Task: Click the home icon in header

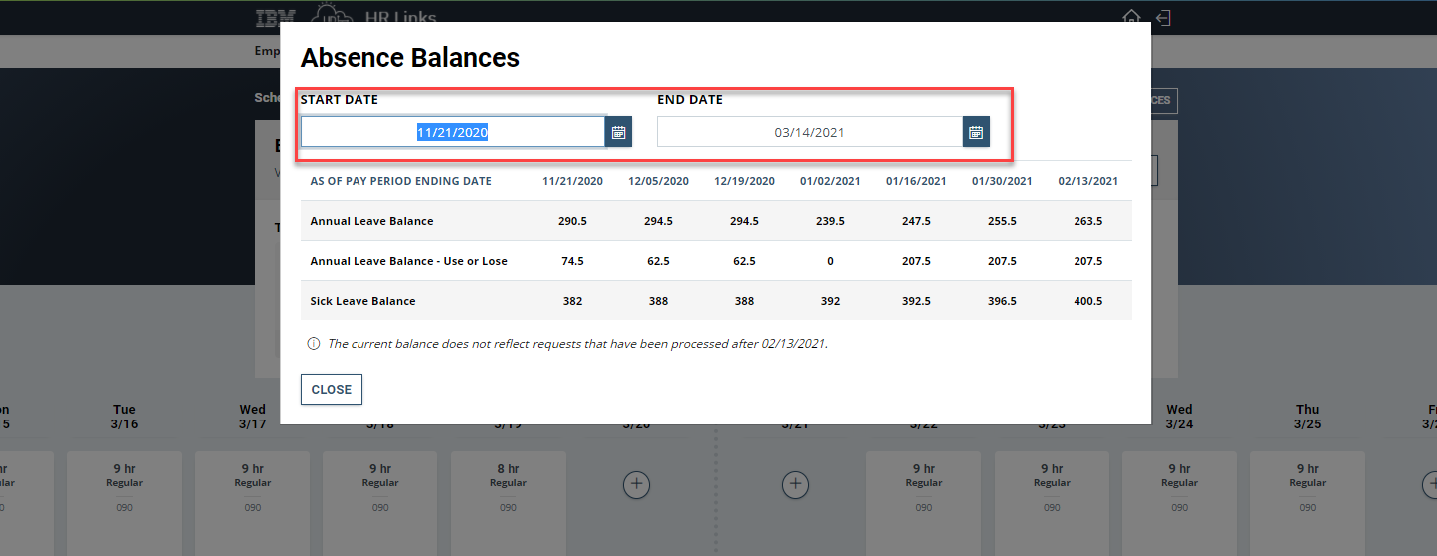Action: [x=1131, y=18]
